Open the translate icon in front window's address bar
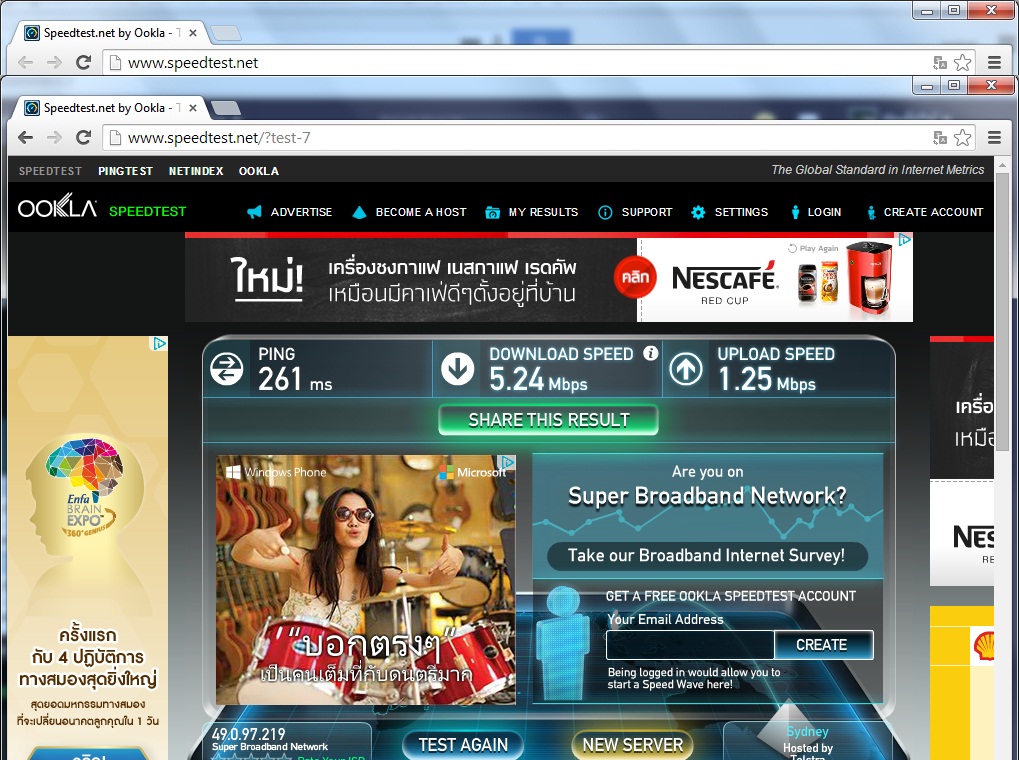Image resolution: width=1019 pixels, height=760 pixels. pos(940,137)
